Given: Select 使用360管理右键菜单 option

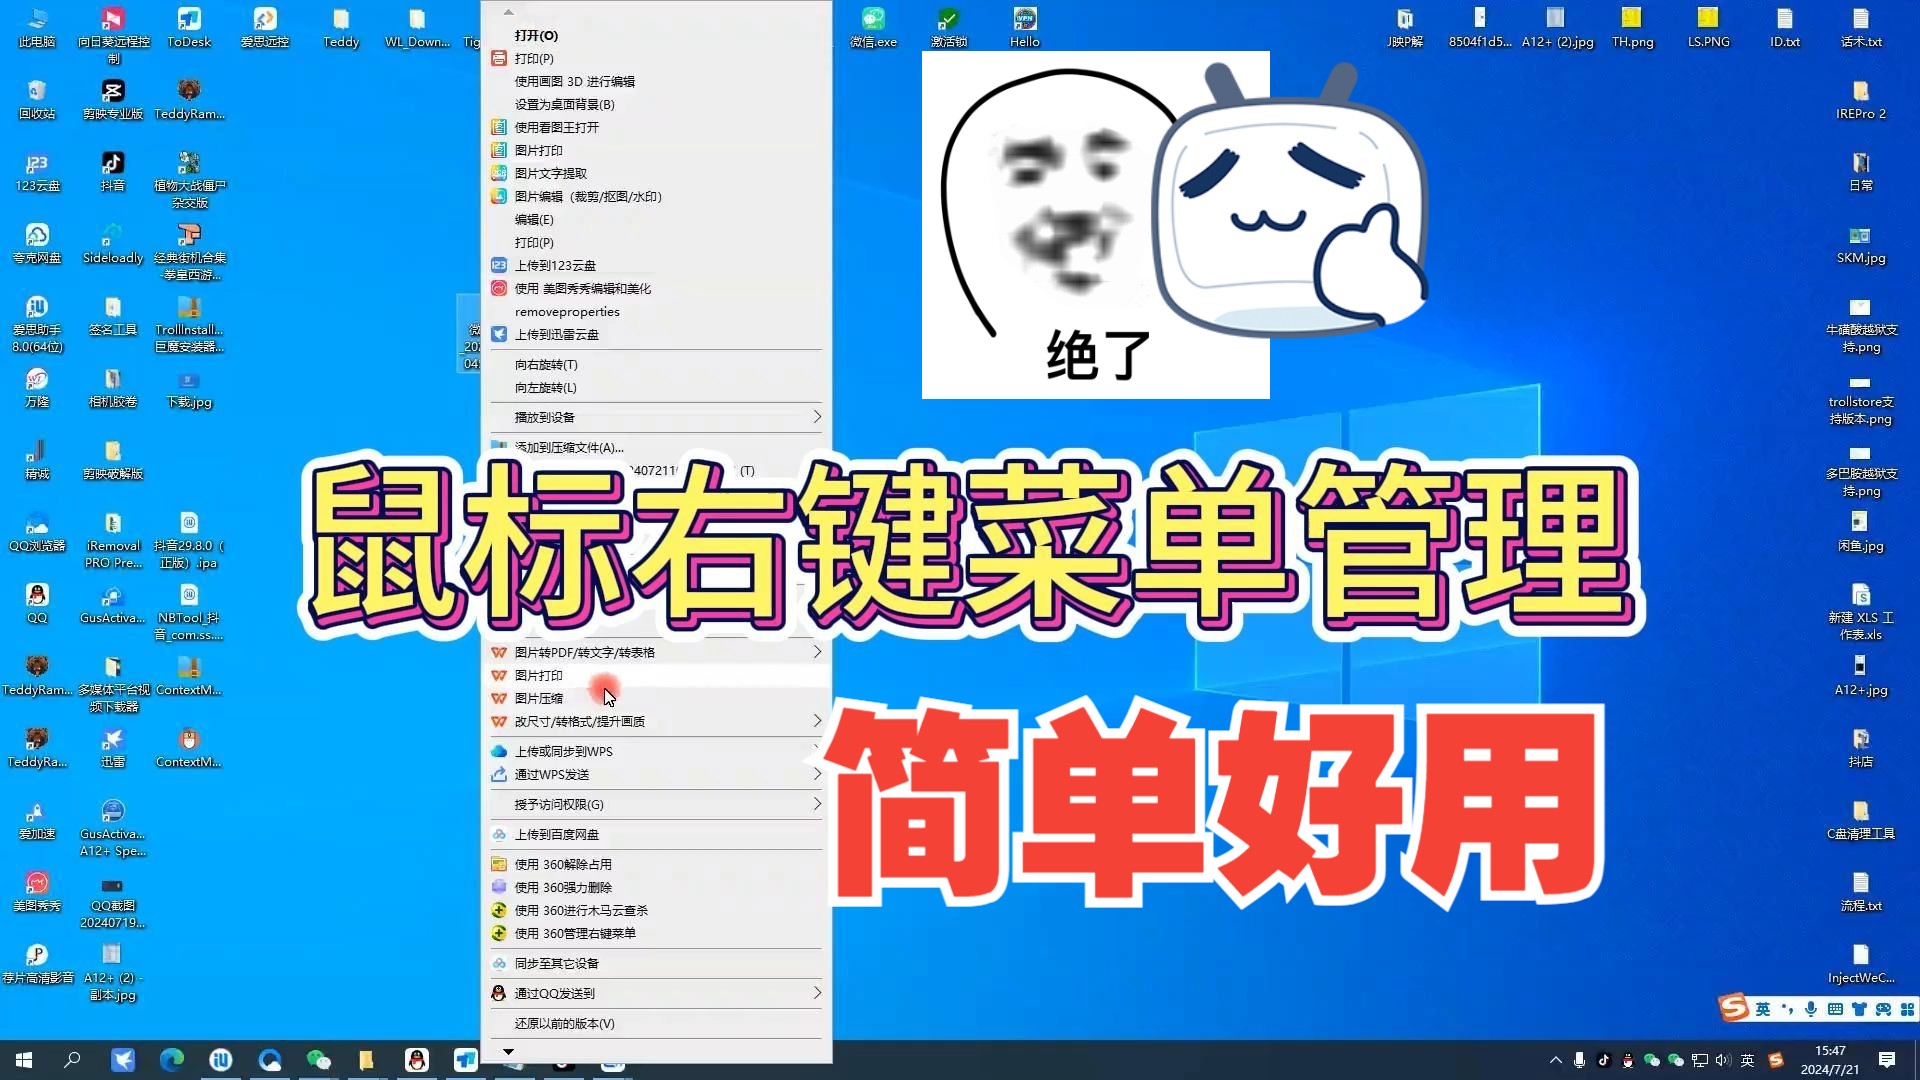Looking at the screenshot, I should coord(575,932).
